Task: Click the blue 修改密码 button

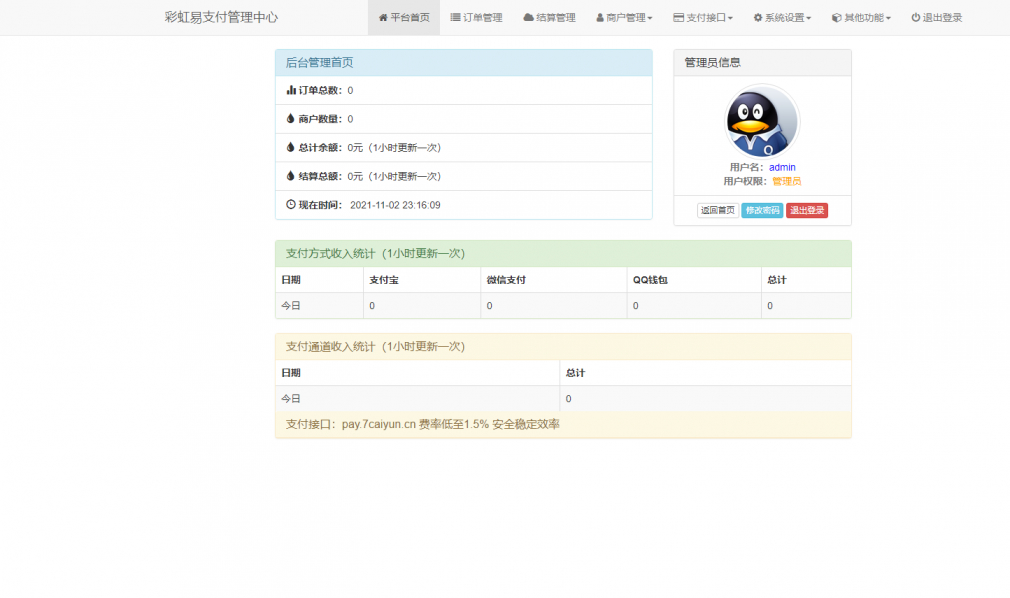Action: [x=763, y=210]
